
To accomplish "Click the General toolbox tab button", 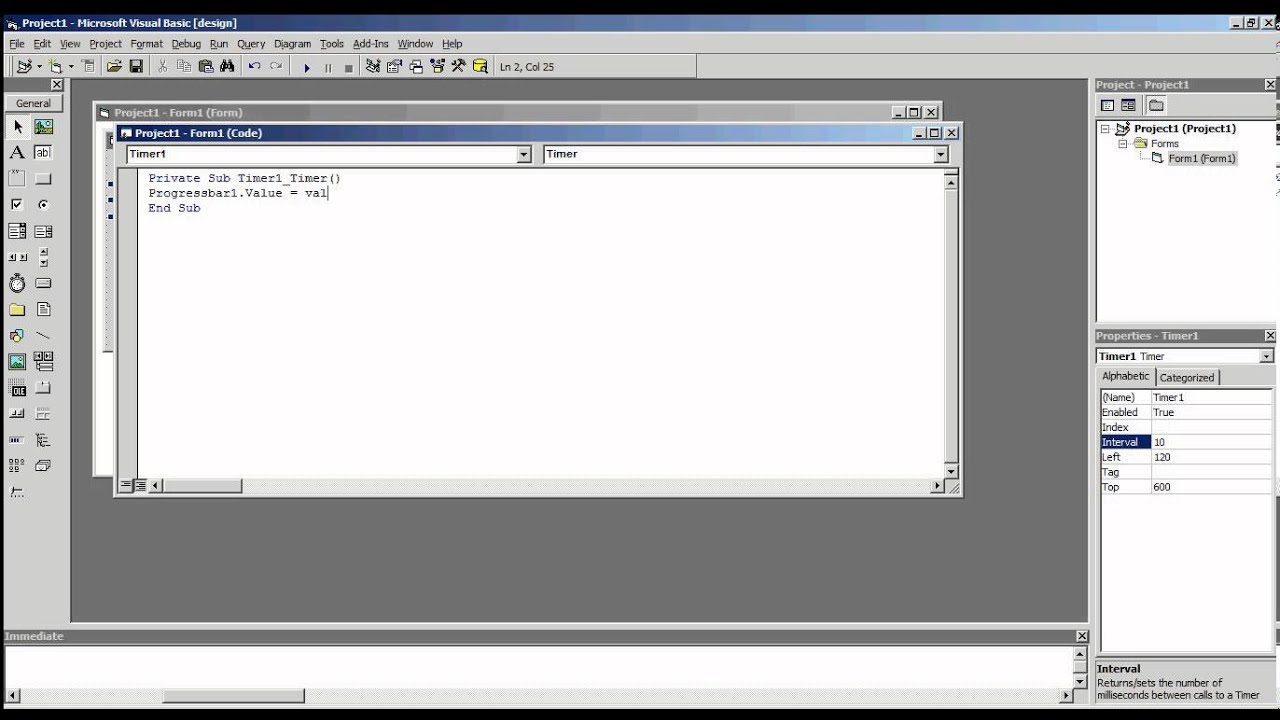I will click(x=33, y=103).
